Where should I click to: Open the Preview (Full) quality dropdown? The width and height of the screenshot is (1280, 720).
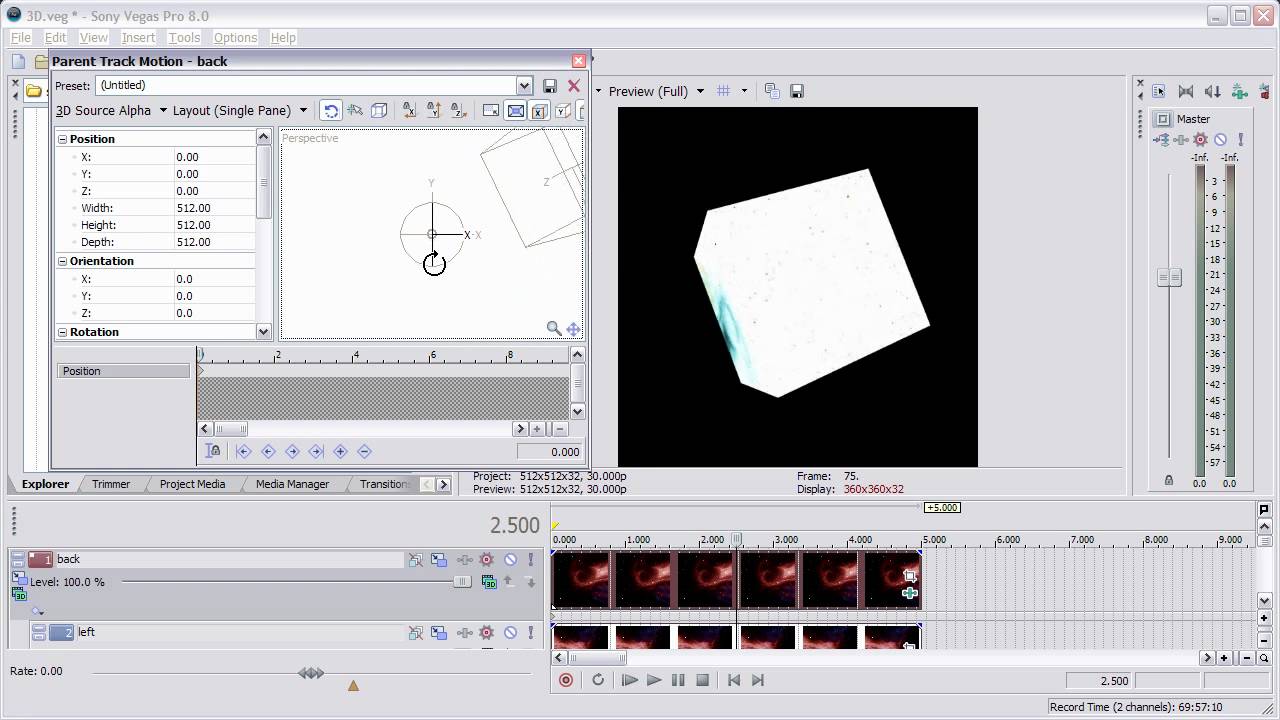pos(656,91)
